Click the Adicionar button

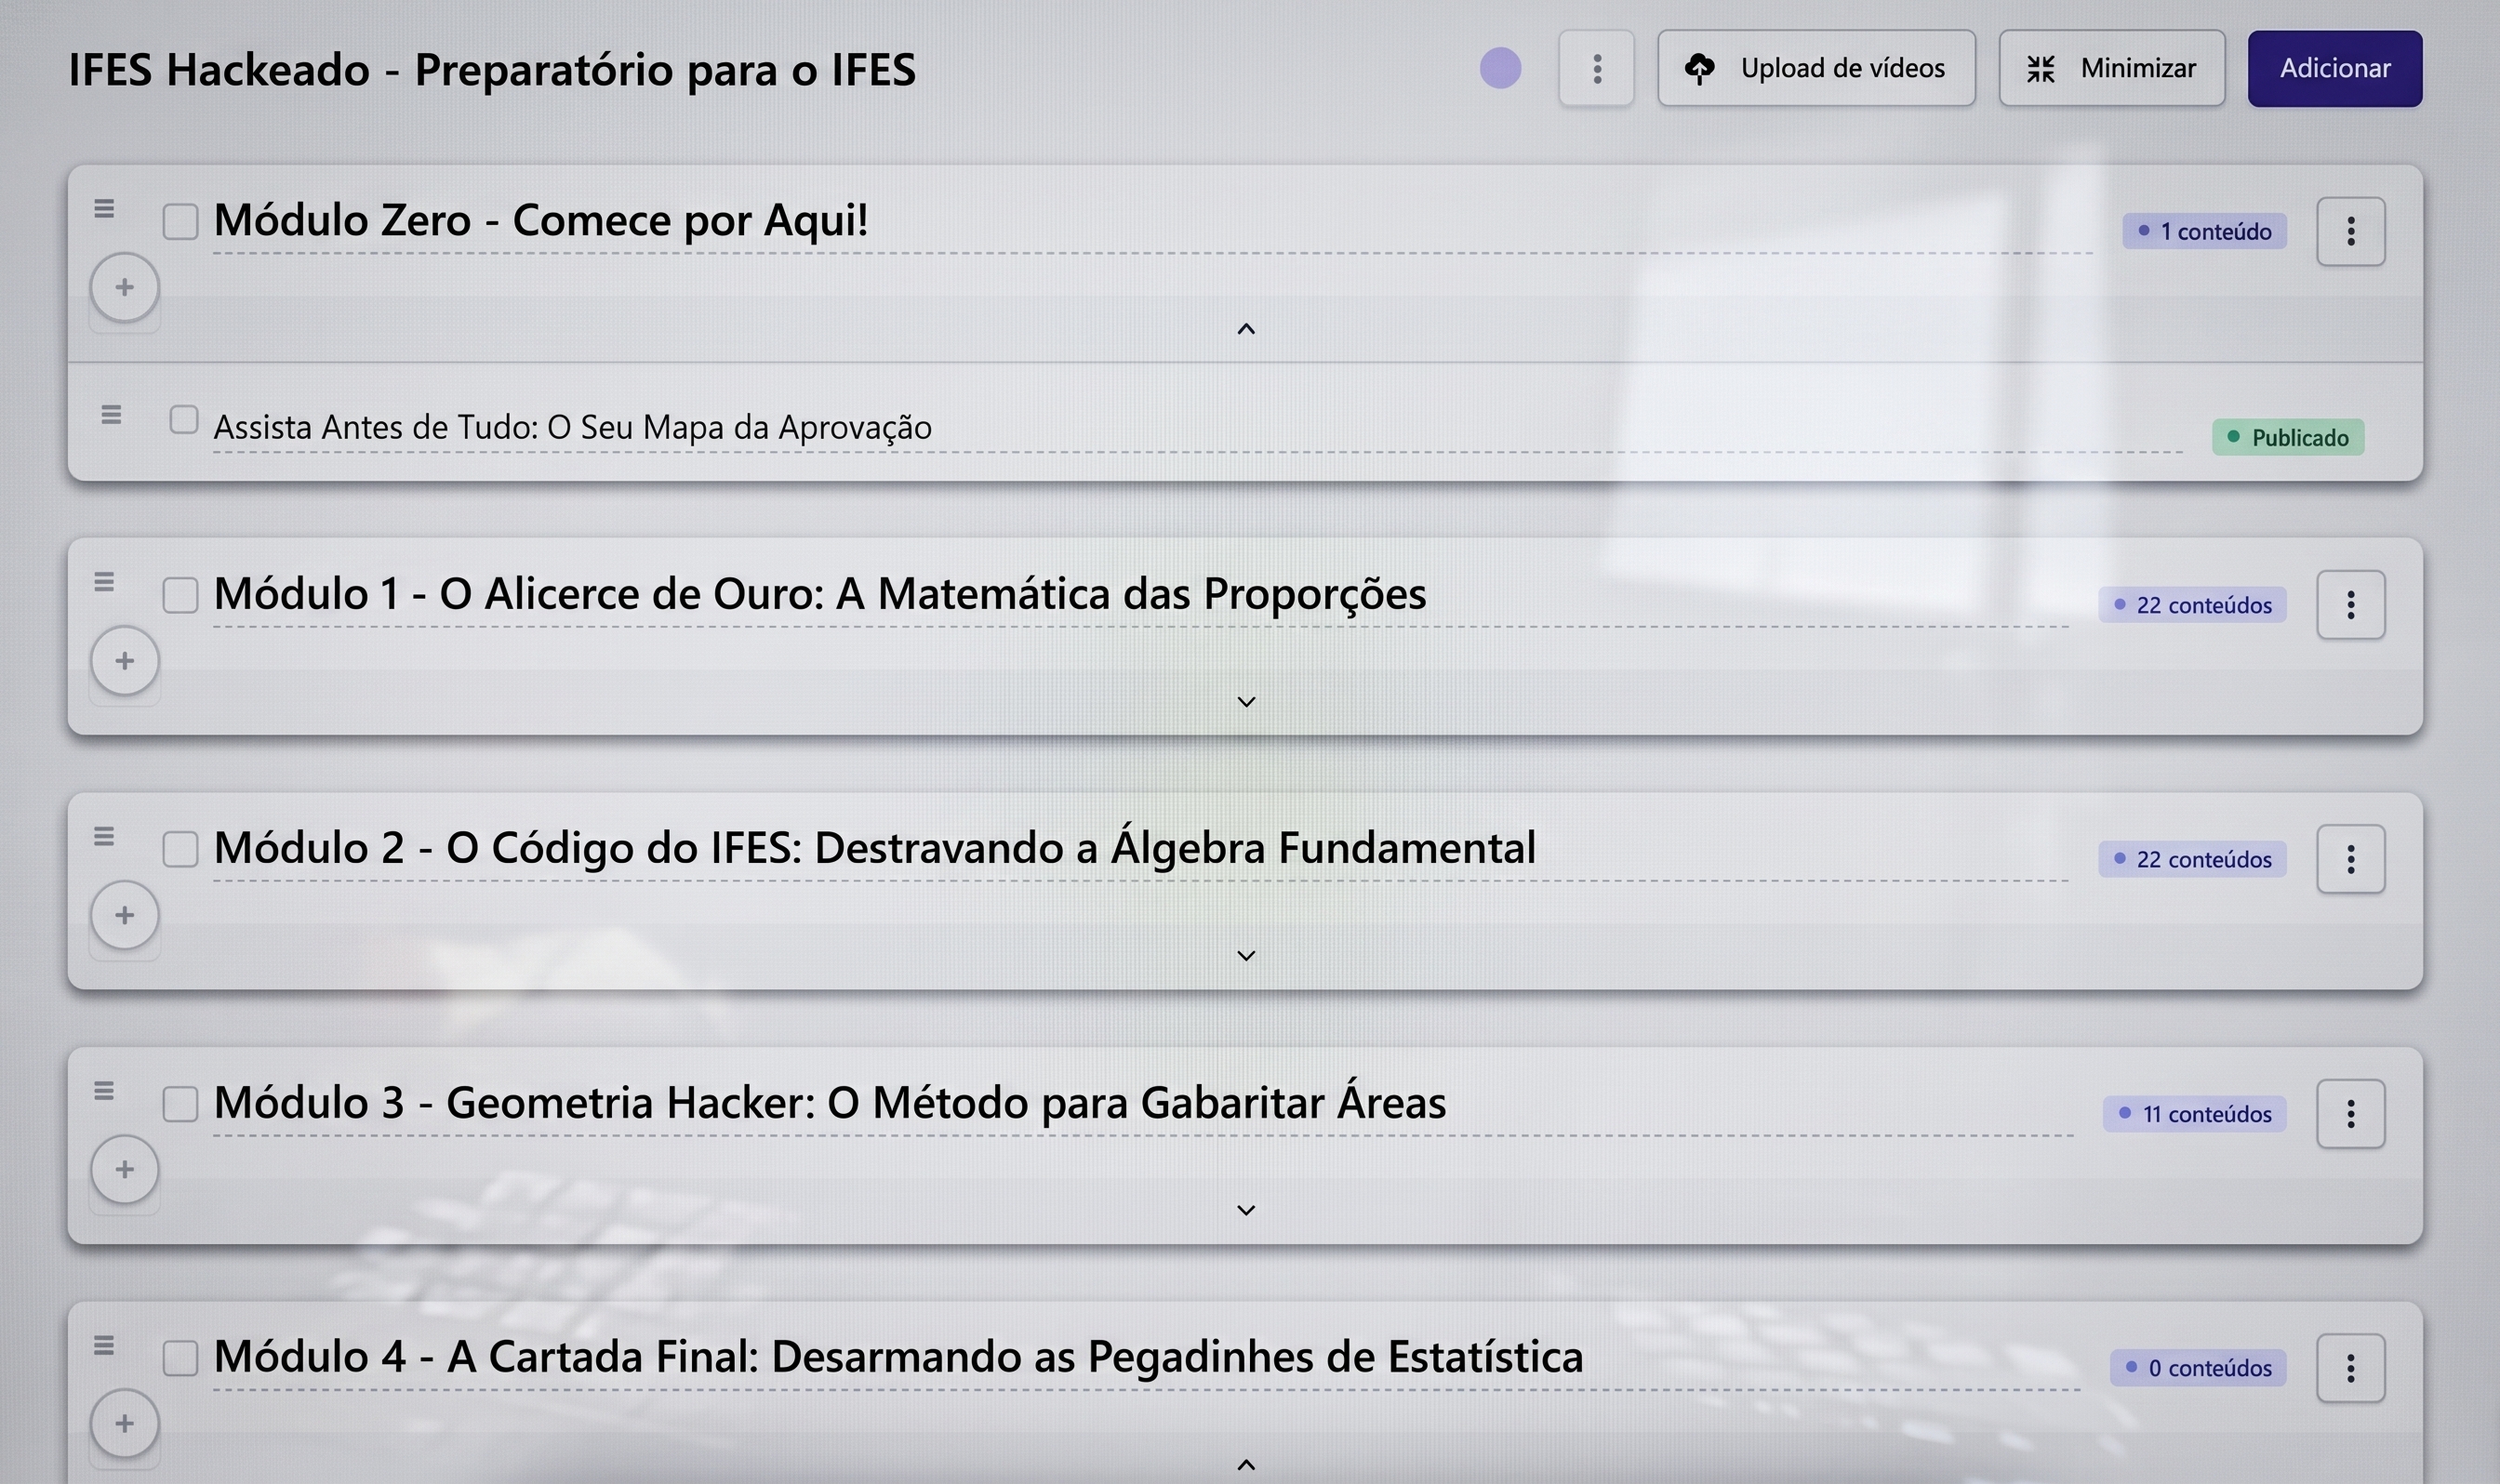2334,68
